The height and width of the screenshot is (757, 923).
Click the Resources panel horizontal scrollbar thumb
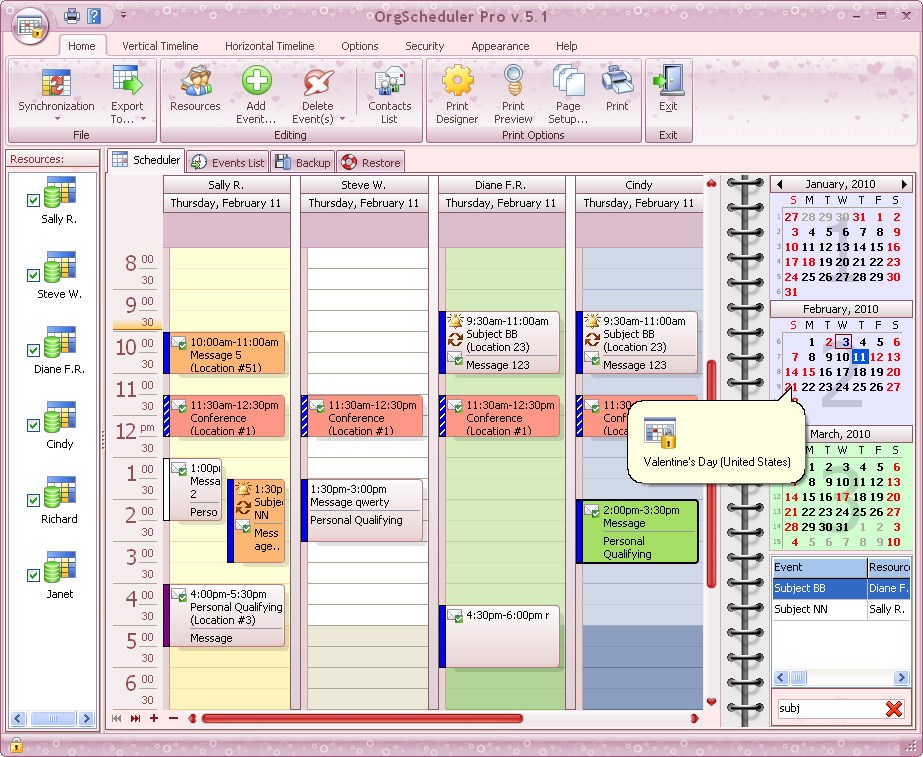tap(52, 719)
